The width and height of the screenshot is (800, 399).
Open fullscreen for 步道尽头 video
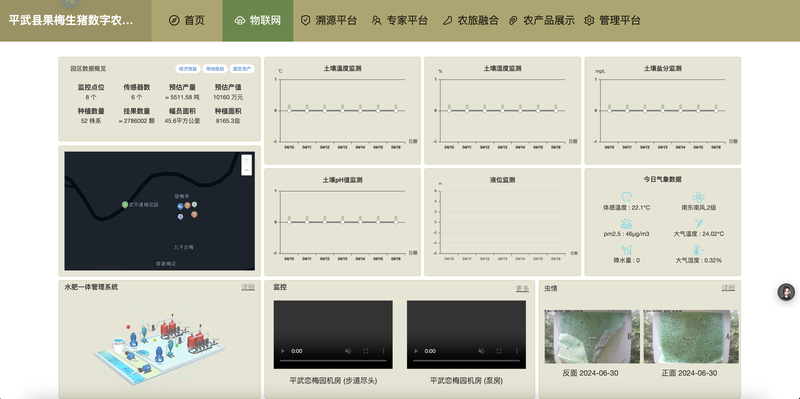point(366,351)
